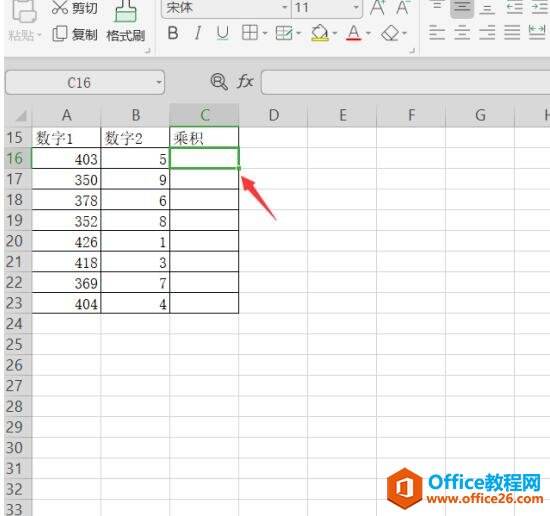This screenshot has width=550, height=516.
Task: Open the draw border options arrow
Action: (x=299, y=33)
